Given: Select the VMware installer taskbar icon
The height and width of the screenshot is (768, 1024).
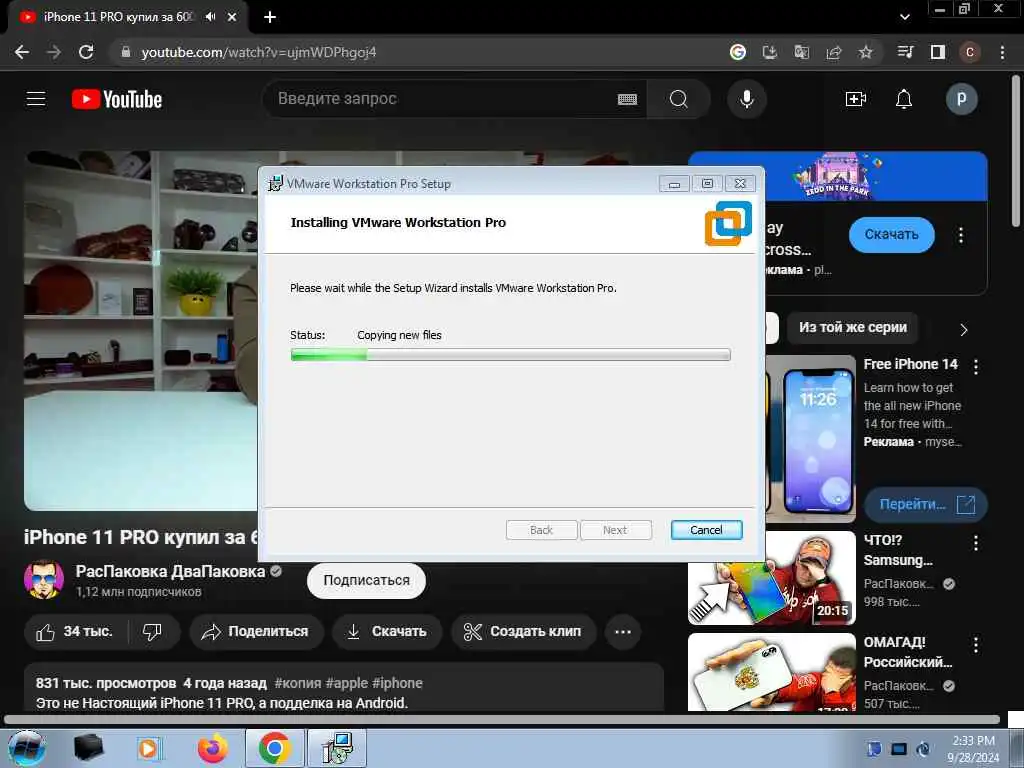Looking at the screenshot, I should coord(337,748).
